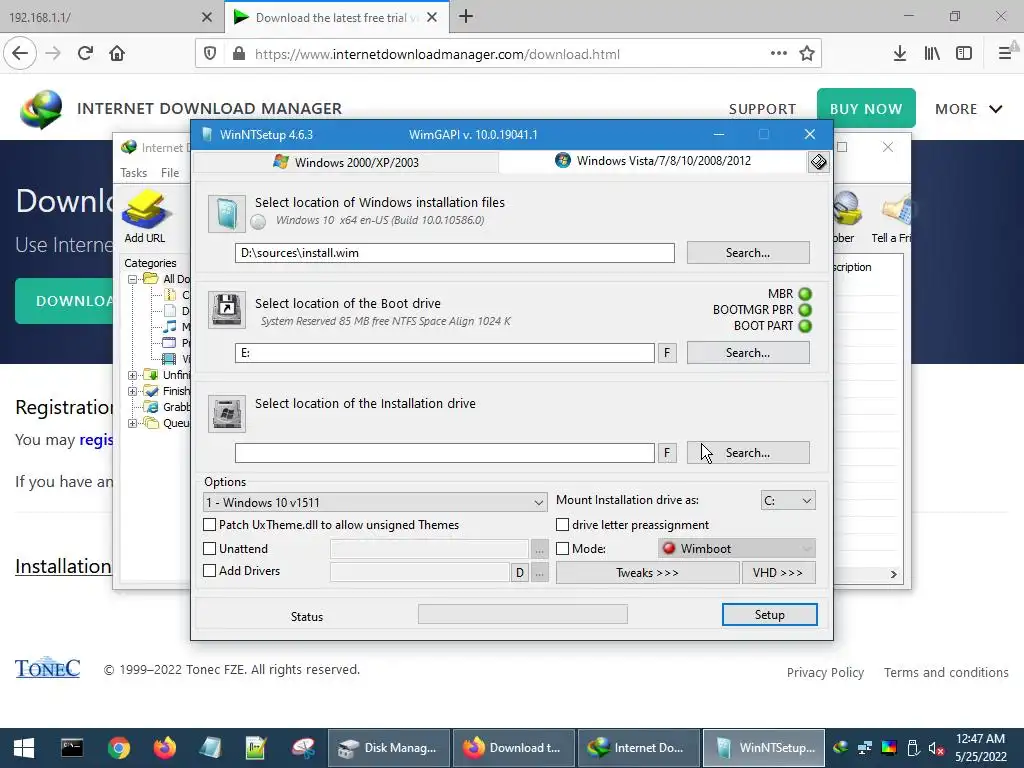Viewport: 1024px width, 768px height.
Task: Go back with browser back arrow
Action: tap(20, 54)
